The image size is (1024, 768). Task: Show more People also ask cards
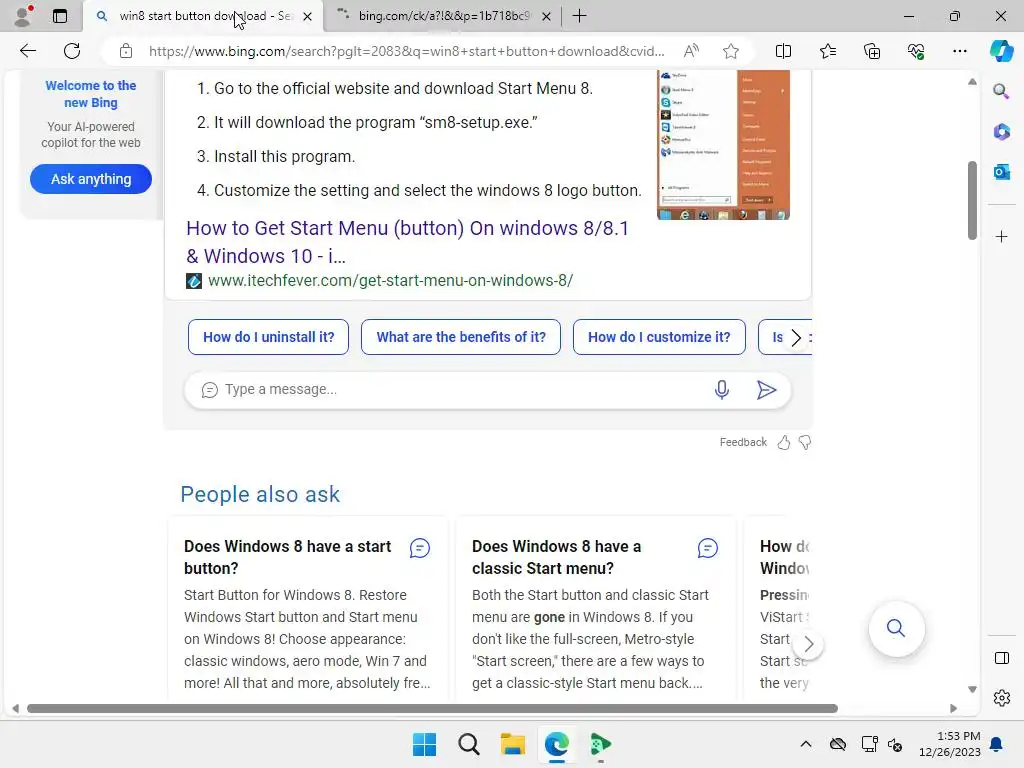coord(808,645)
